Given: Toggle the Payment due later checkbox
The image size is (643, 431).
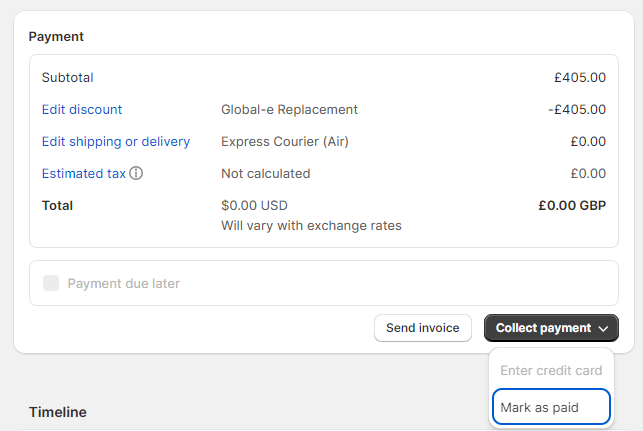Looking at the screenshot, I should click(x=51, y=283).
